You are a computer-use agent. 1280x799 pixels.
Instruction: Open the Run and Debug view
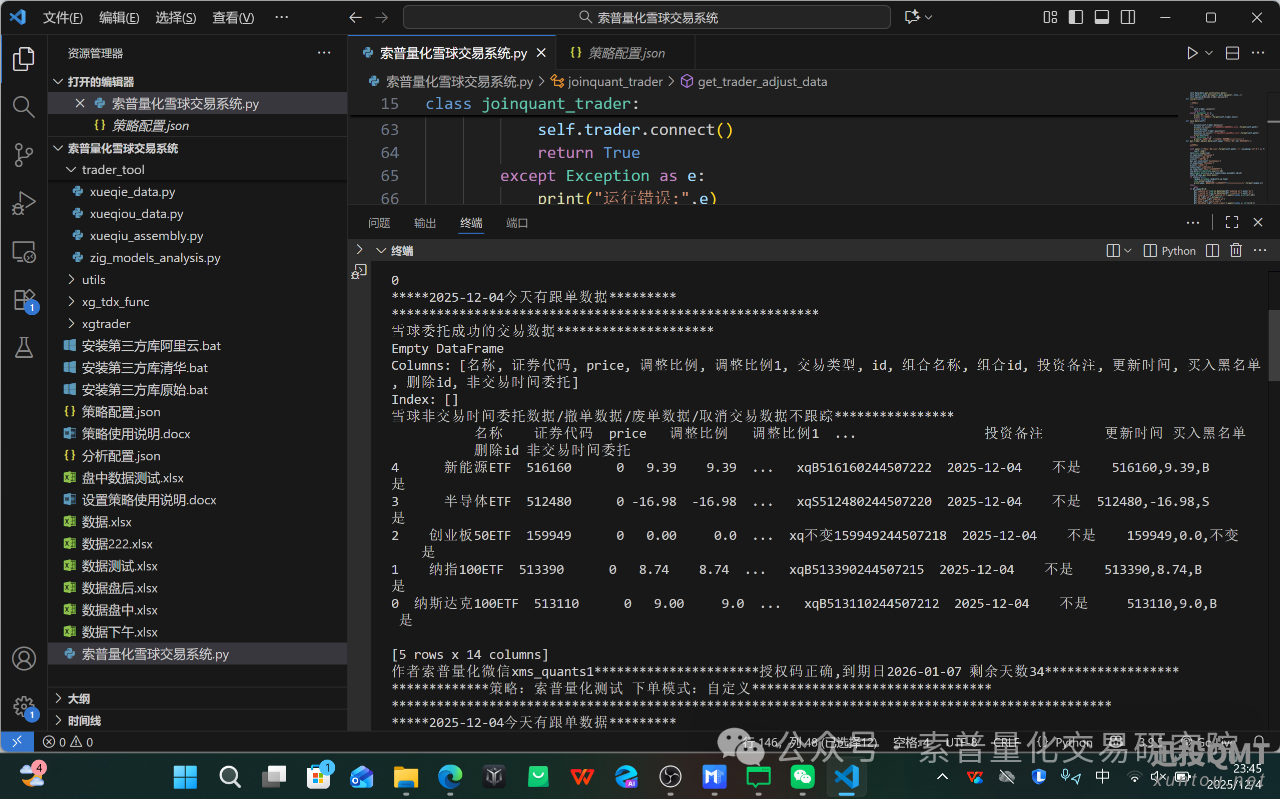pyautogui.click(x=23, y=203)
